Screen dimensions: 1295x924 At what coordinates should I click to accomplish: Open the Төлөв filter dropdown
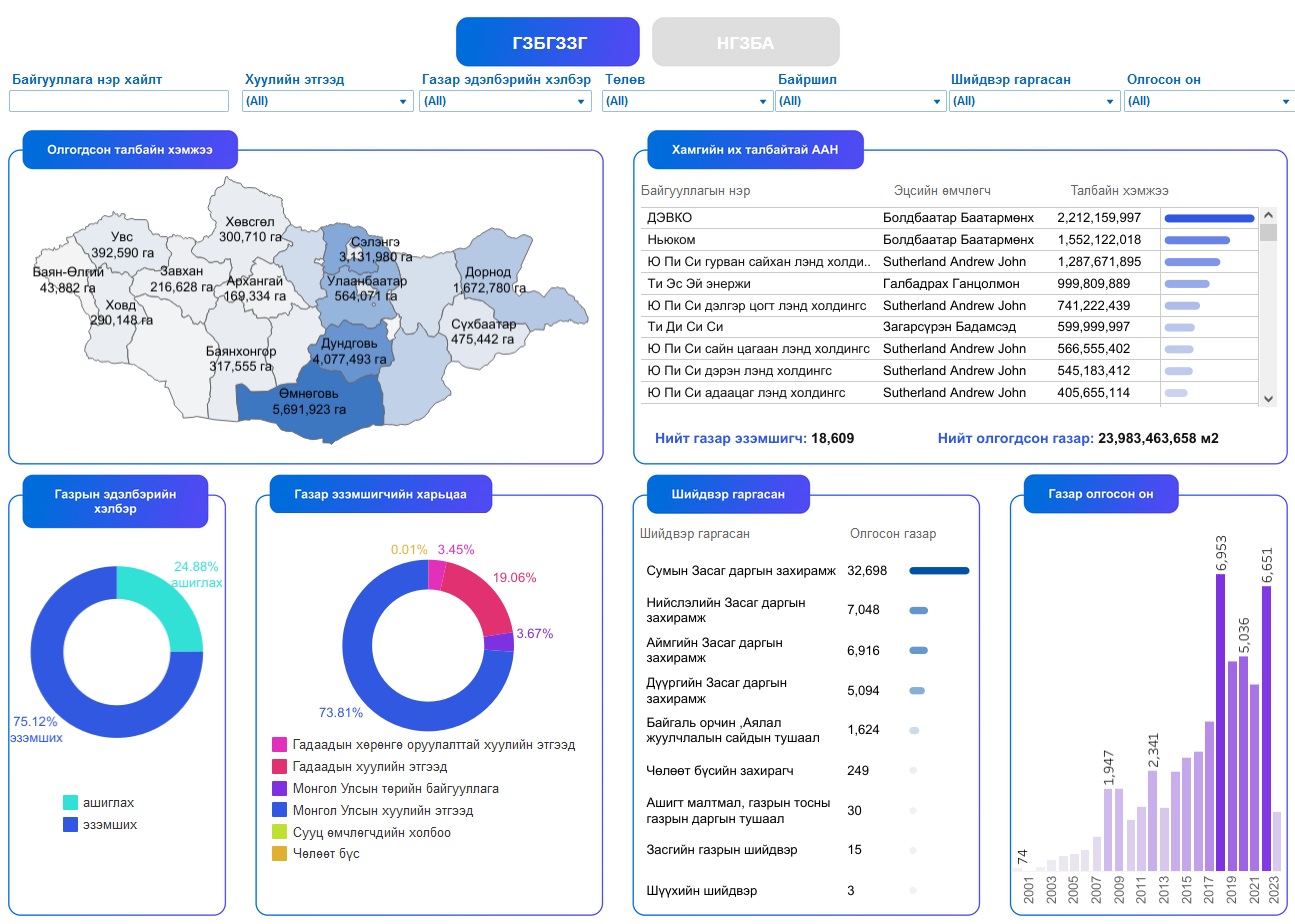click(687, 101)
